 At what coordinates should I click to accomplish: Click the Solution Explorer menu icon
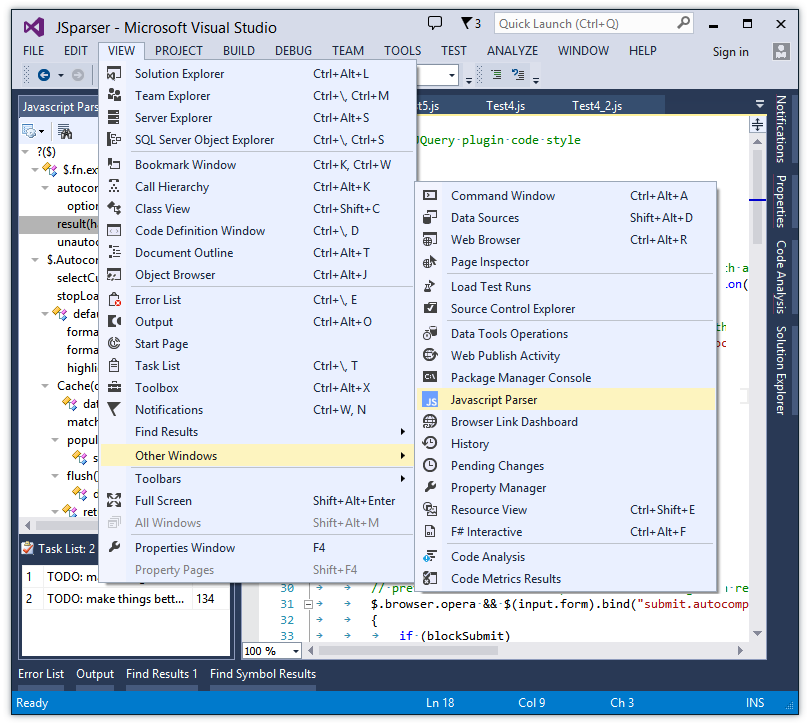114,74
